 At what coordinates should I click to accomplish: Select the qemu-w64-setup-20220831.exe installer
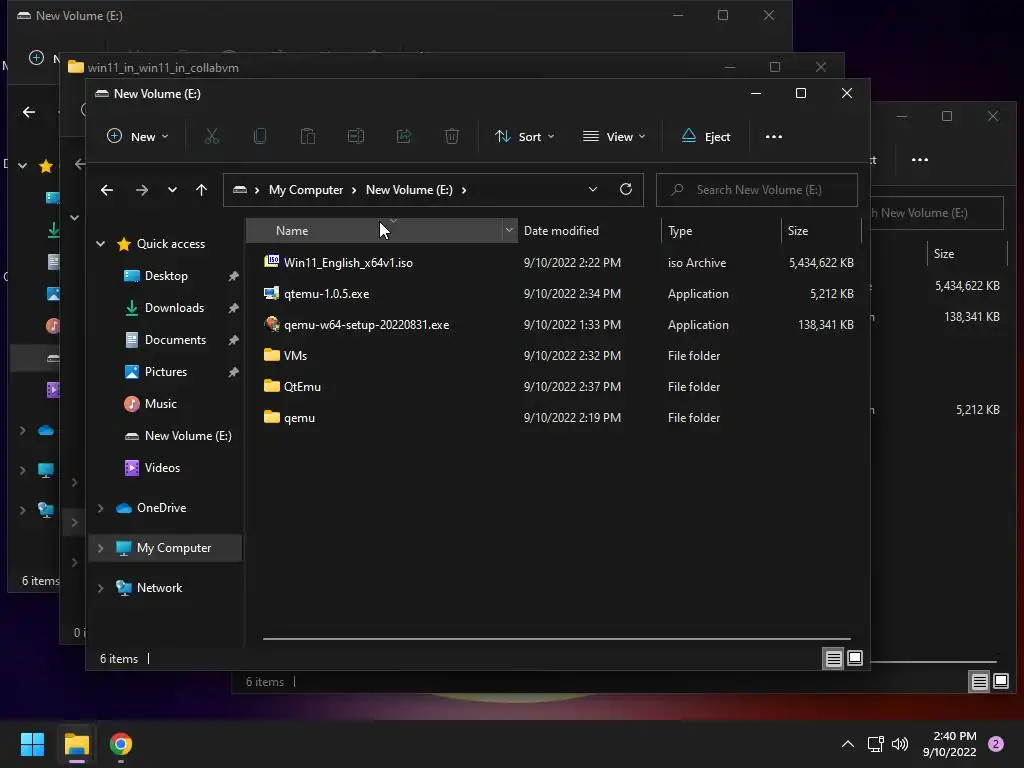point(366,325)
